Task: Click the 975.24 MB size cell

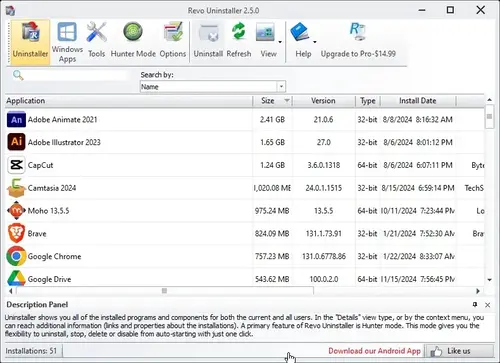Action: coord(272,211)
